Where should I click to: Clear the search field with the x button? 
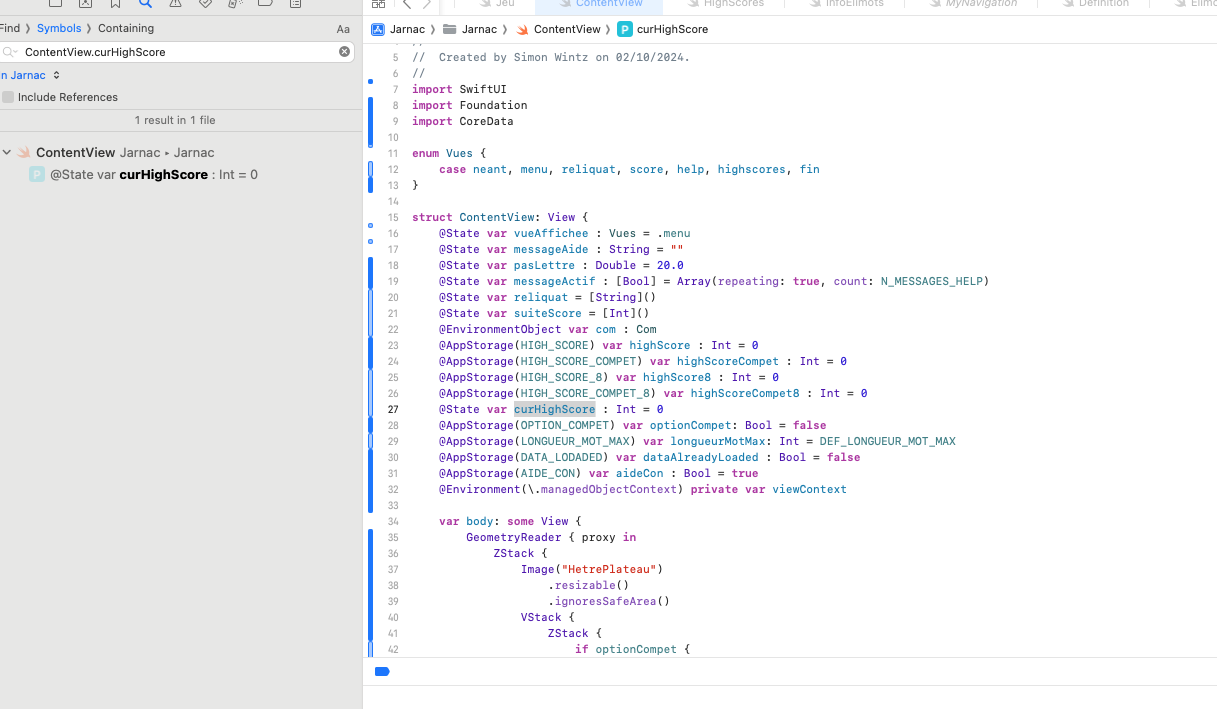344,51
